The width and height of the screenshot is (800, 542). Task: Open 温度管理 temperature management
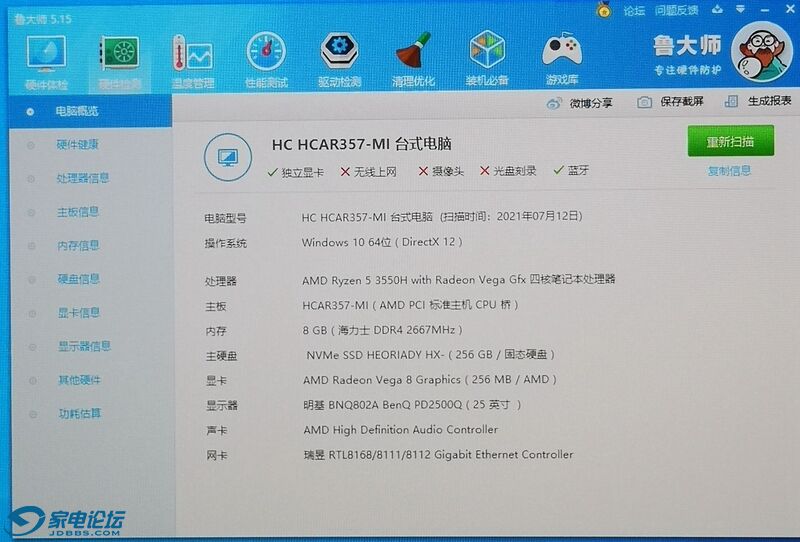[x=193, y=61]
